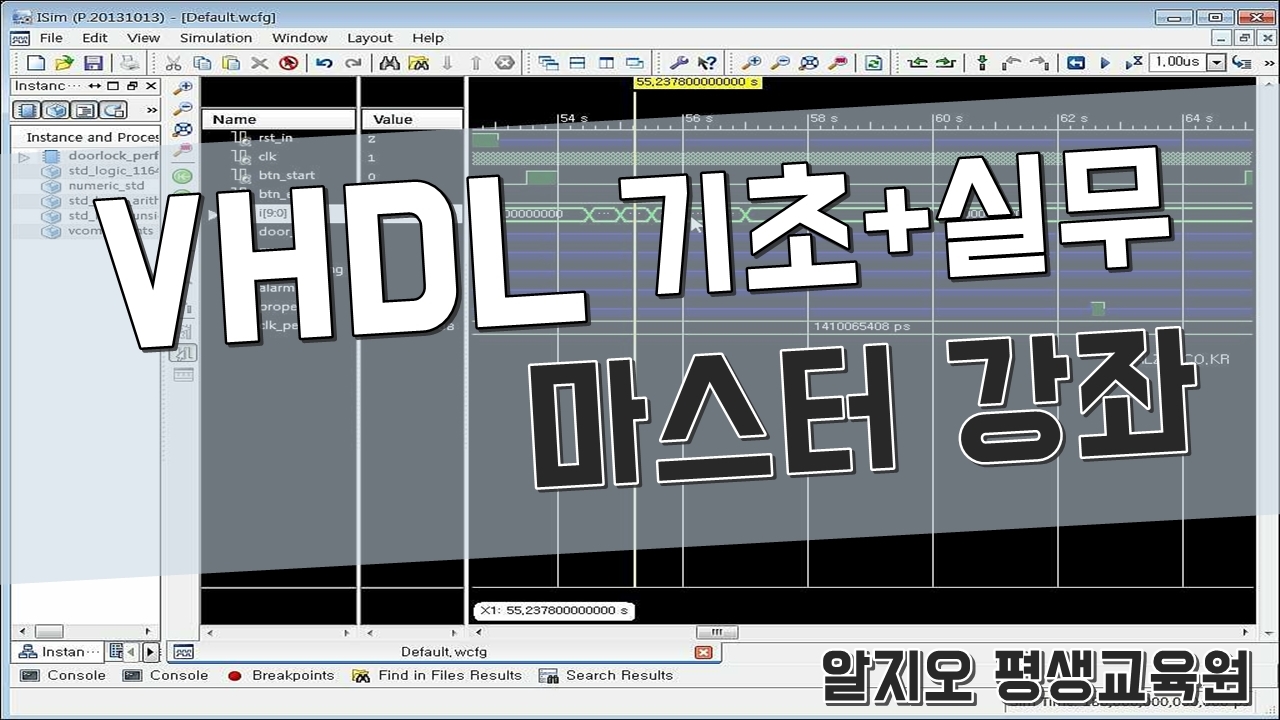Image resolution: width=1280 pixels, height=720 pixels.
Task: Click the Paste toolbar icon
Action: 231,62
